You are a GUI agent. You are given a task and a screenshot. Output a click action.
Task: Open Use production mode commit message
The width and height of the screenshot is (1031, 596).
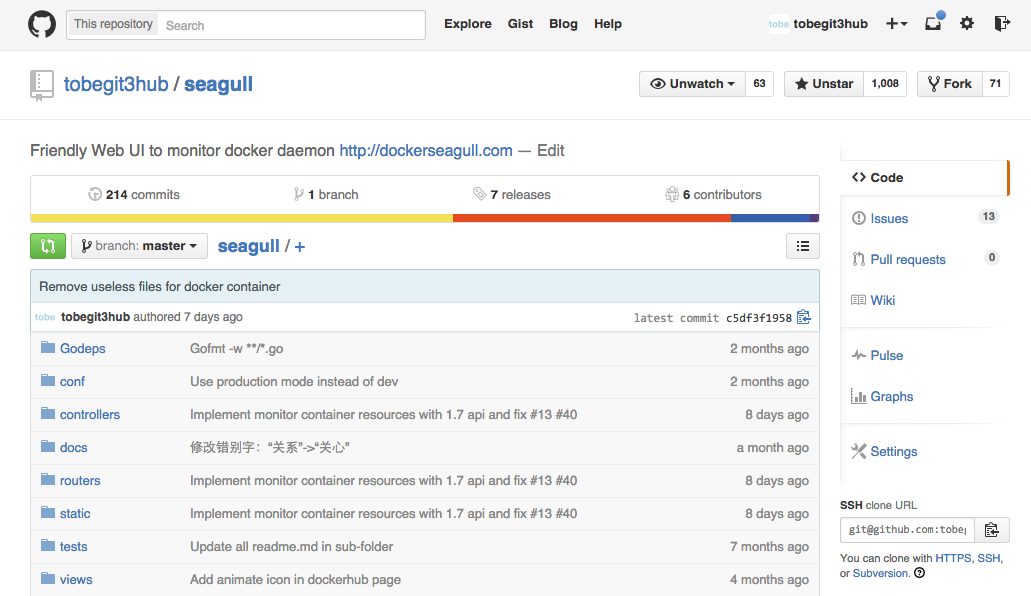(294, 382)
